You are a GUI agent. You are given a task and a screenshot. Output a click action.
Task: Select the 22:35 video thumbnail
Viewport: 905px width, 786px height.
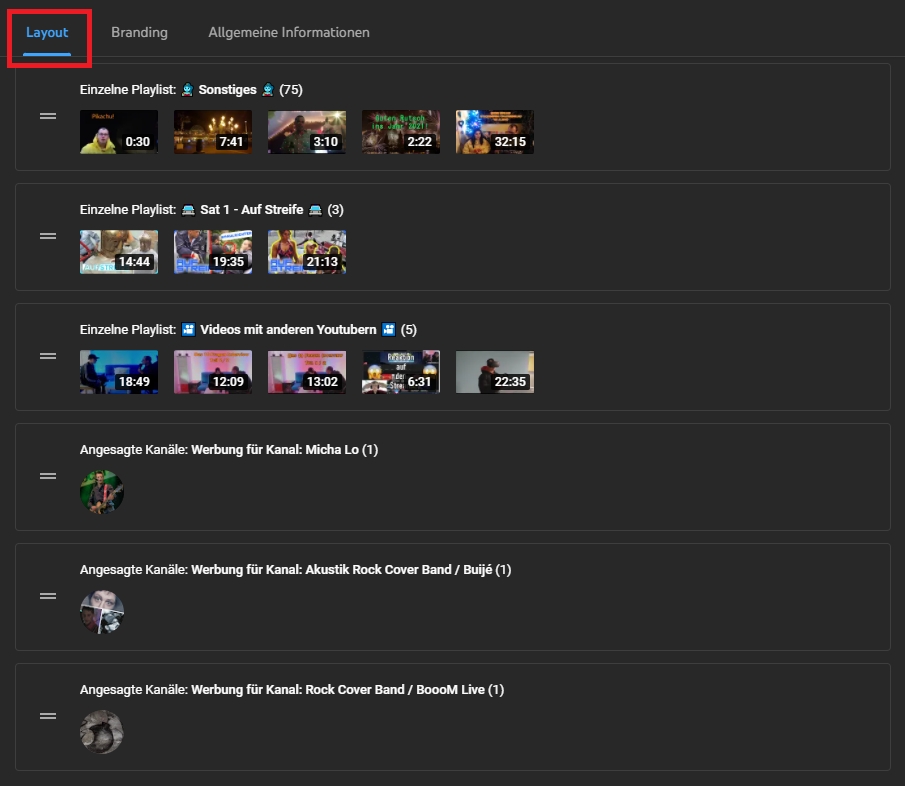click(x=495, y=372)
